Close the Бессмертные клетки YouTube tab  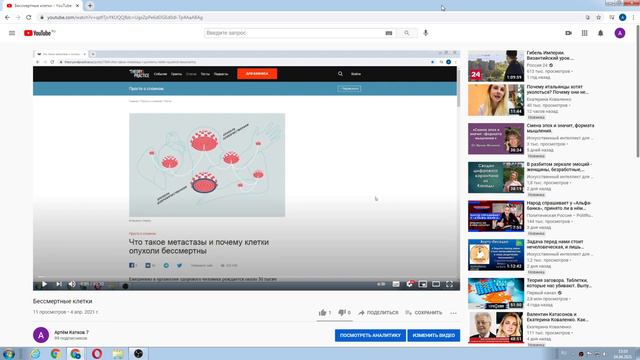point(78,6)
